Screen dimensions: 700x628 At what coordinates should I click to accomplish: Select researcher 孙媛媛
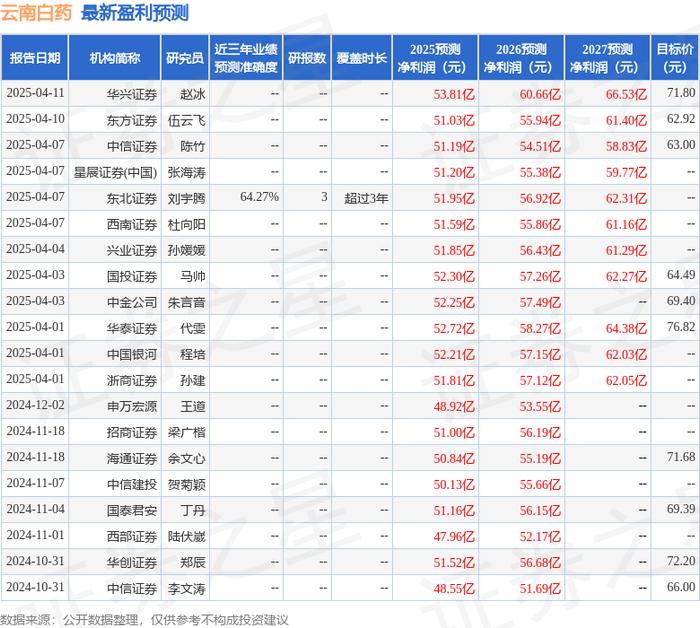tap(187, 250)
